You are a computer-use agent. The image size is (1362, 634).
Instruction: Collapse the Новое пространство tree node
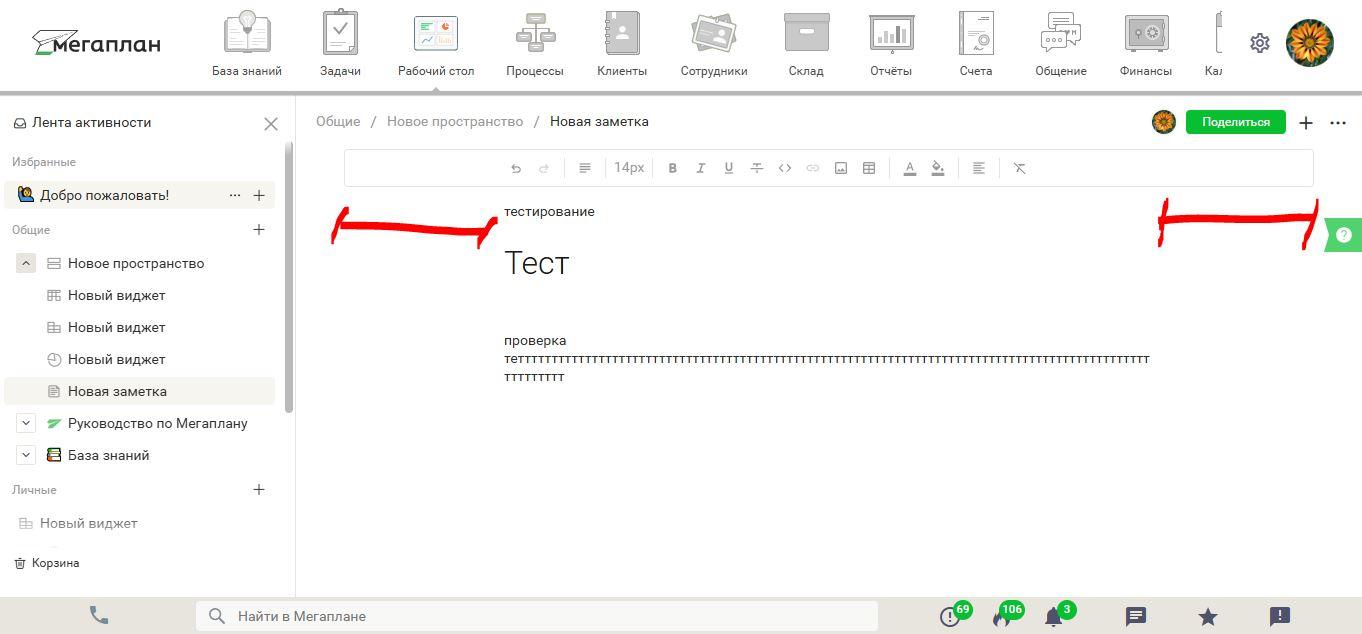coord(26,263)
